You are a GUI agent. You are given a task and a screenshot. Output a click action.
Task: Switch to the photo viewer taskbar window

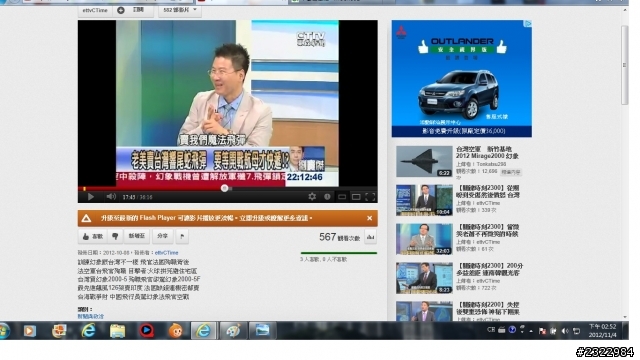pyautogui.click(x=262, y=331)
